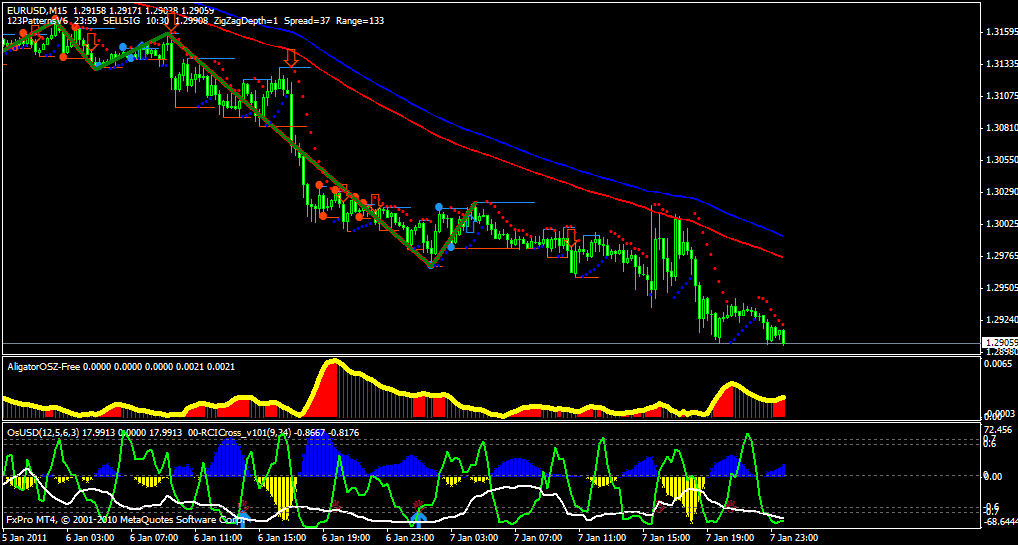Click the 7 Jan 19:00 time label
This screenshot has width=1018, height=545.
click(729, 538)
